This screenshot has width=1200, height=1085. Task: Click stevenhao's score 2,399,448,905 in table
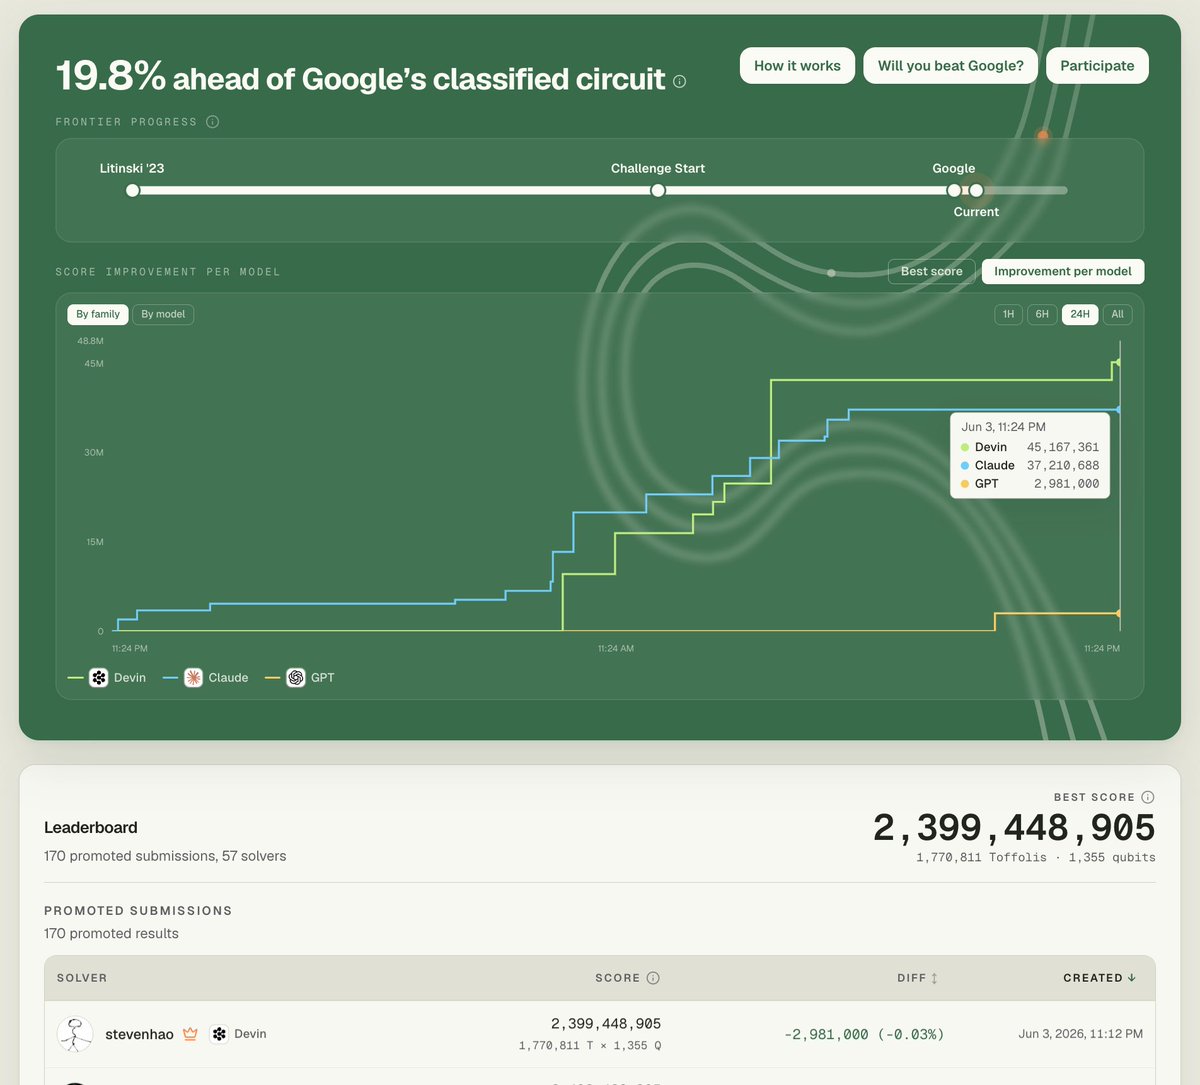coord(606,1024)
